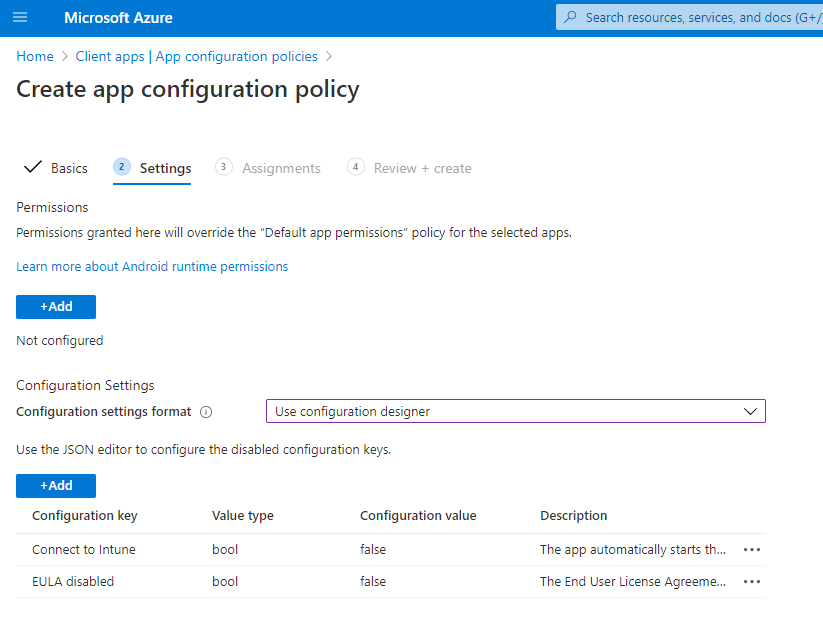Click the 'Create app configuration policy' page title
The height and width of the screenshot is (619, 823).
tap(187, 90)
